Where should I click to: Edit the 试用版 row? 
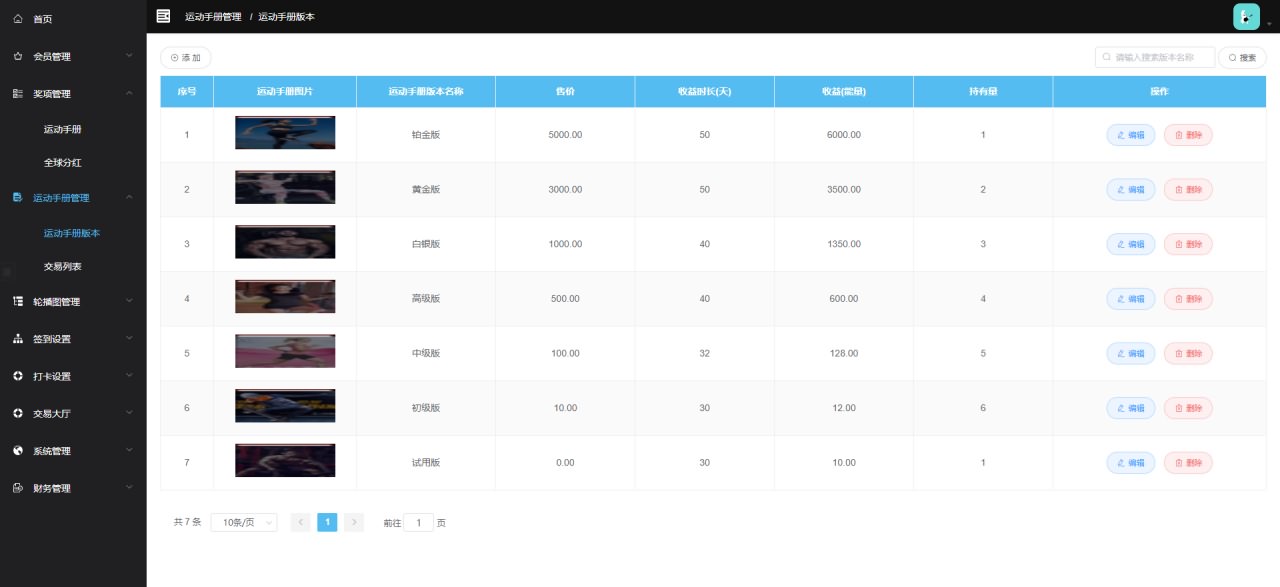point(1130,463)
